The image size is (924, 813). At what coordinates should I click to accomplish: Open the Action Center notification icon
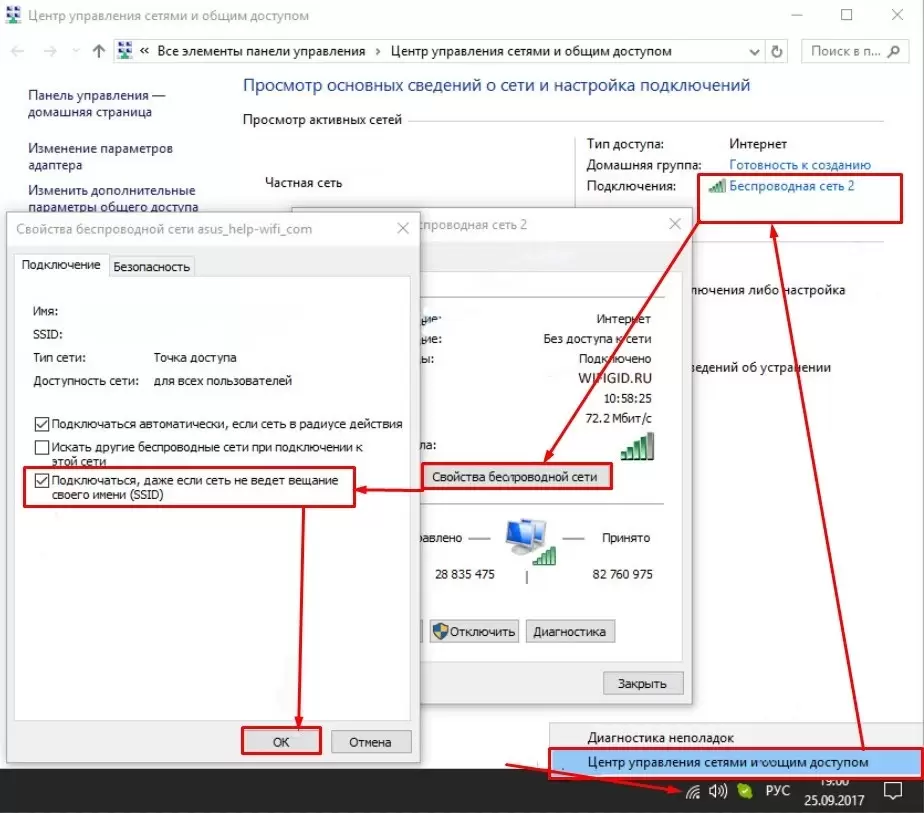tap(893, 792)
